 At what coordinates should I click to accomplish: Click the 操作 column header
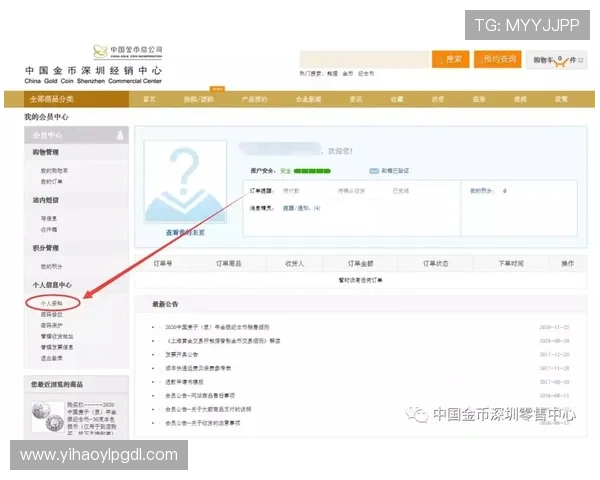pyautogui.click(x=567, y=263)
